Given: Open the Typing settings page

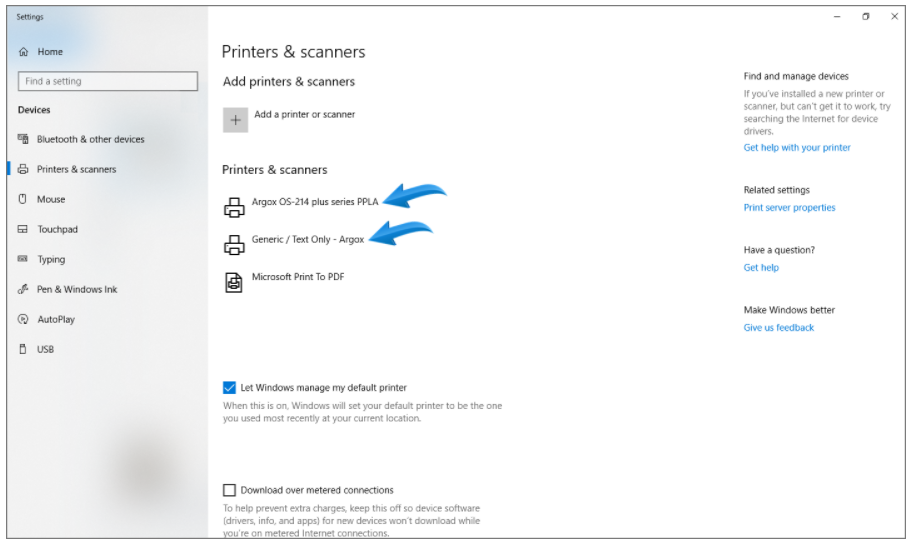Looking at the screenshot, I should 51,259.
